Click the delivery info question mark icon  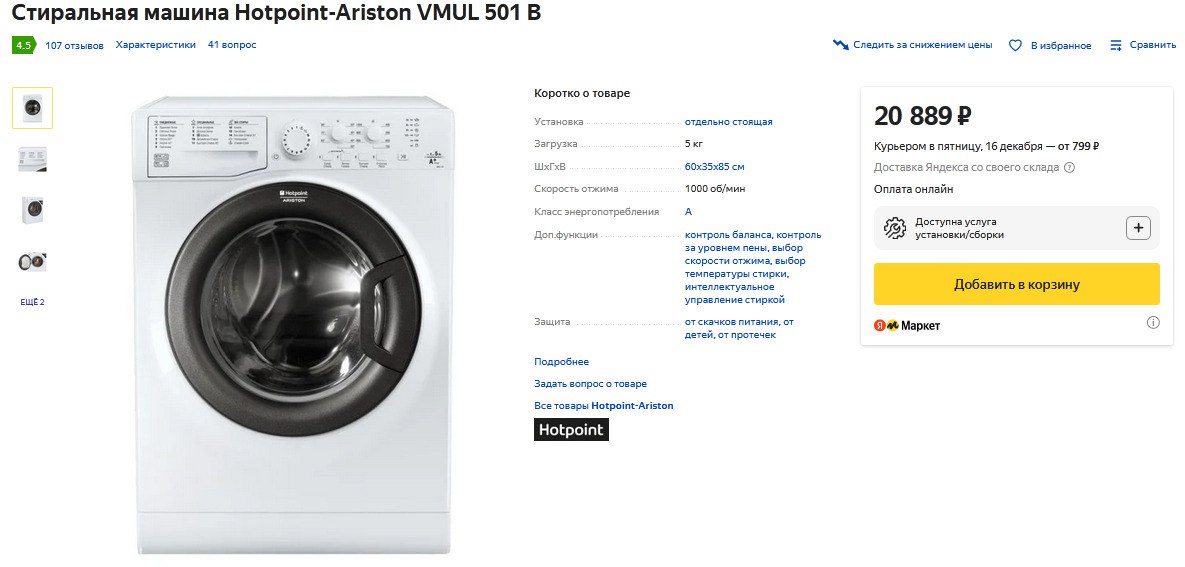point(1070,168)
